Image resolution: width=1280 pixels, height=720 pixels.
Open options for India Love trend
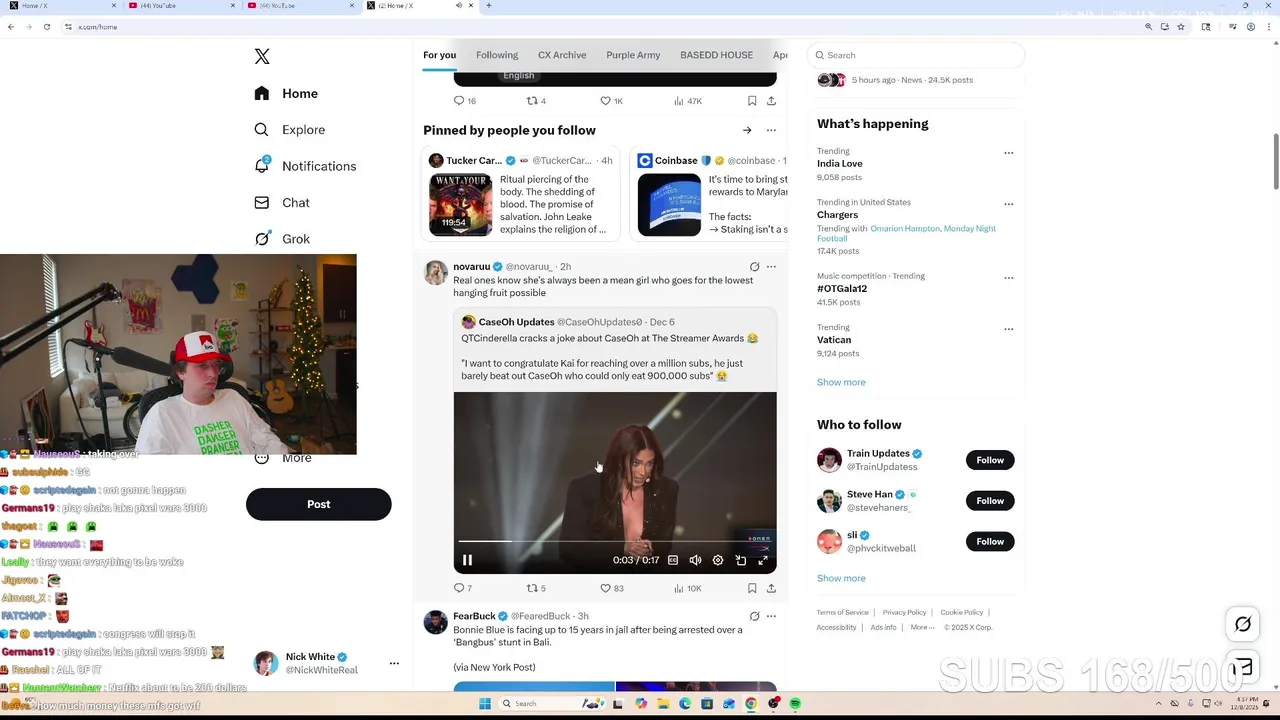pyautogui.click(x=1008, y=153)
